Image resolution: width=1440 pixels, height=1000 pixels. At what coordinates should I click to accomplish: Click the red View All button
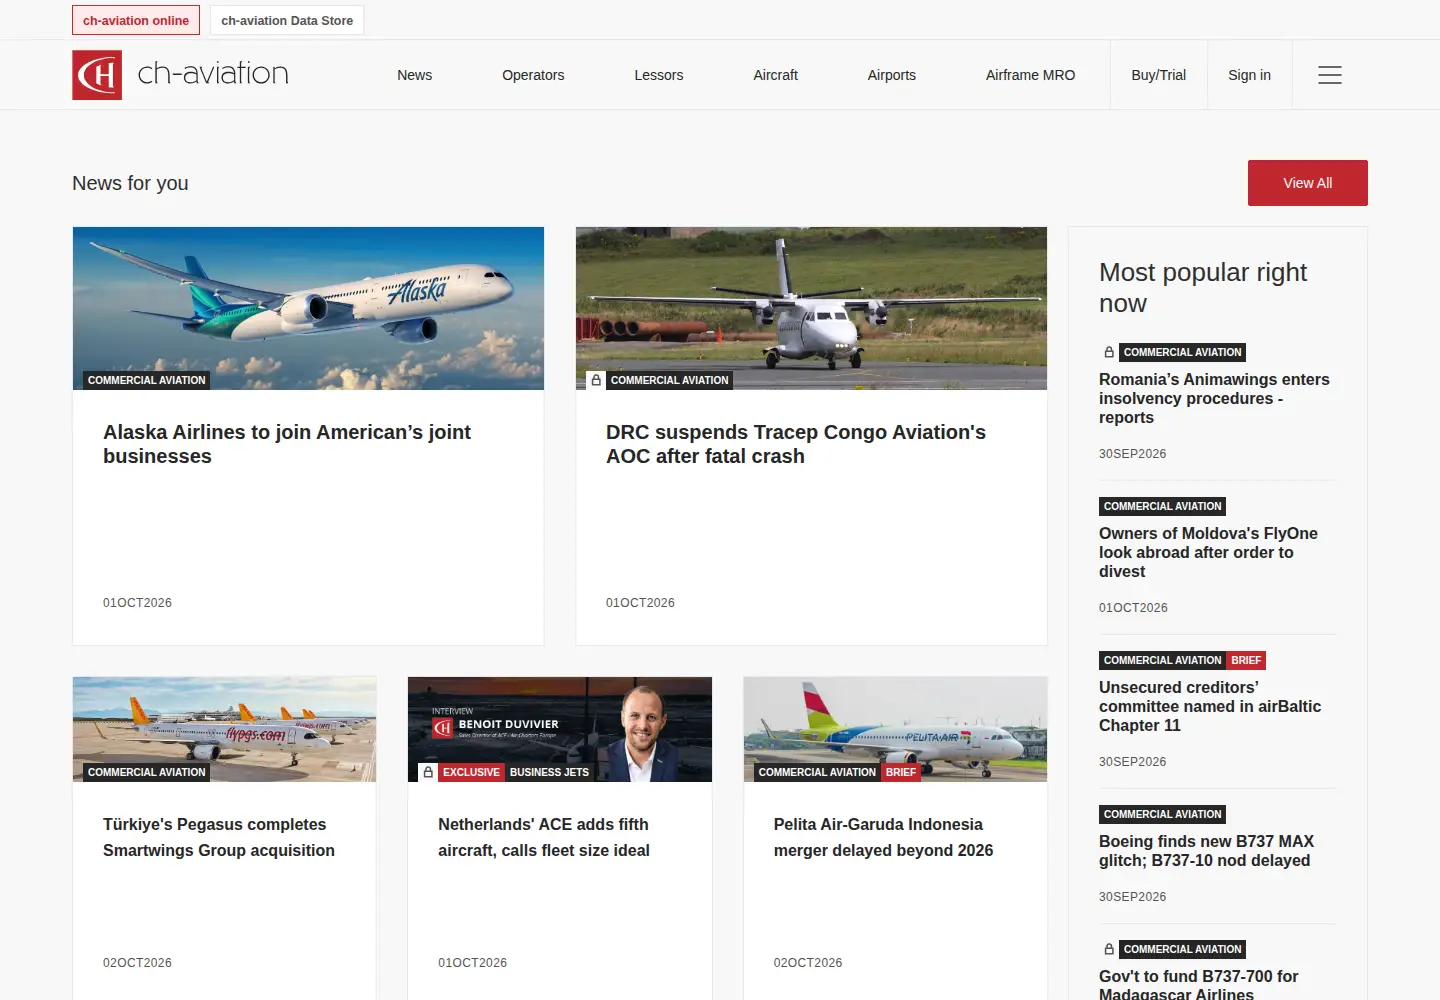[x=1308, y=183]
